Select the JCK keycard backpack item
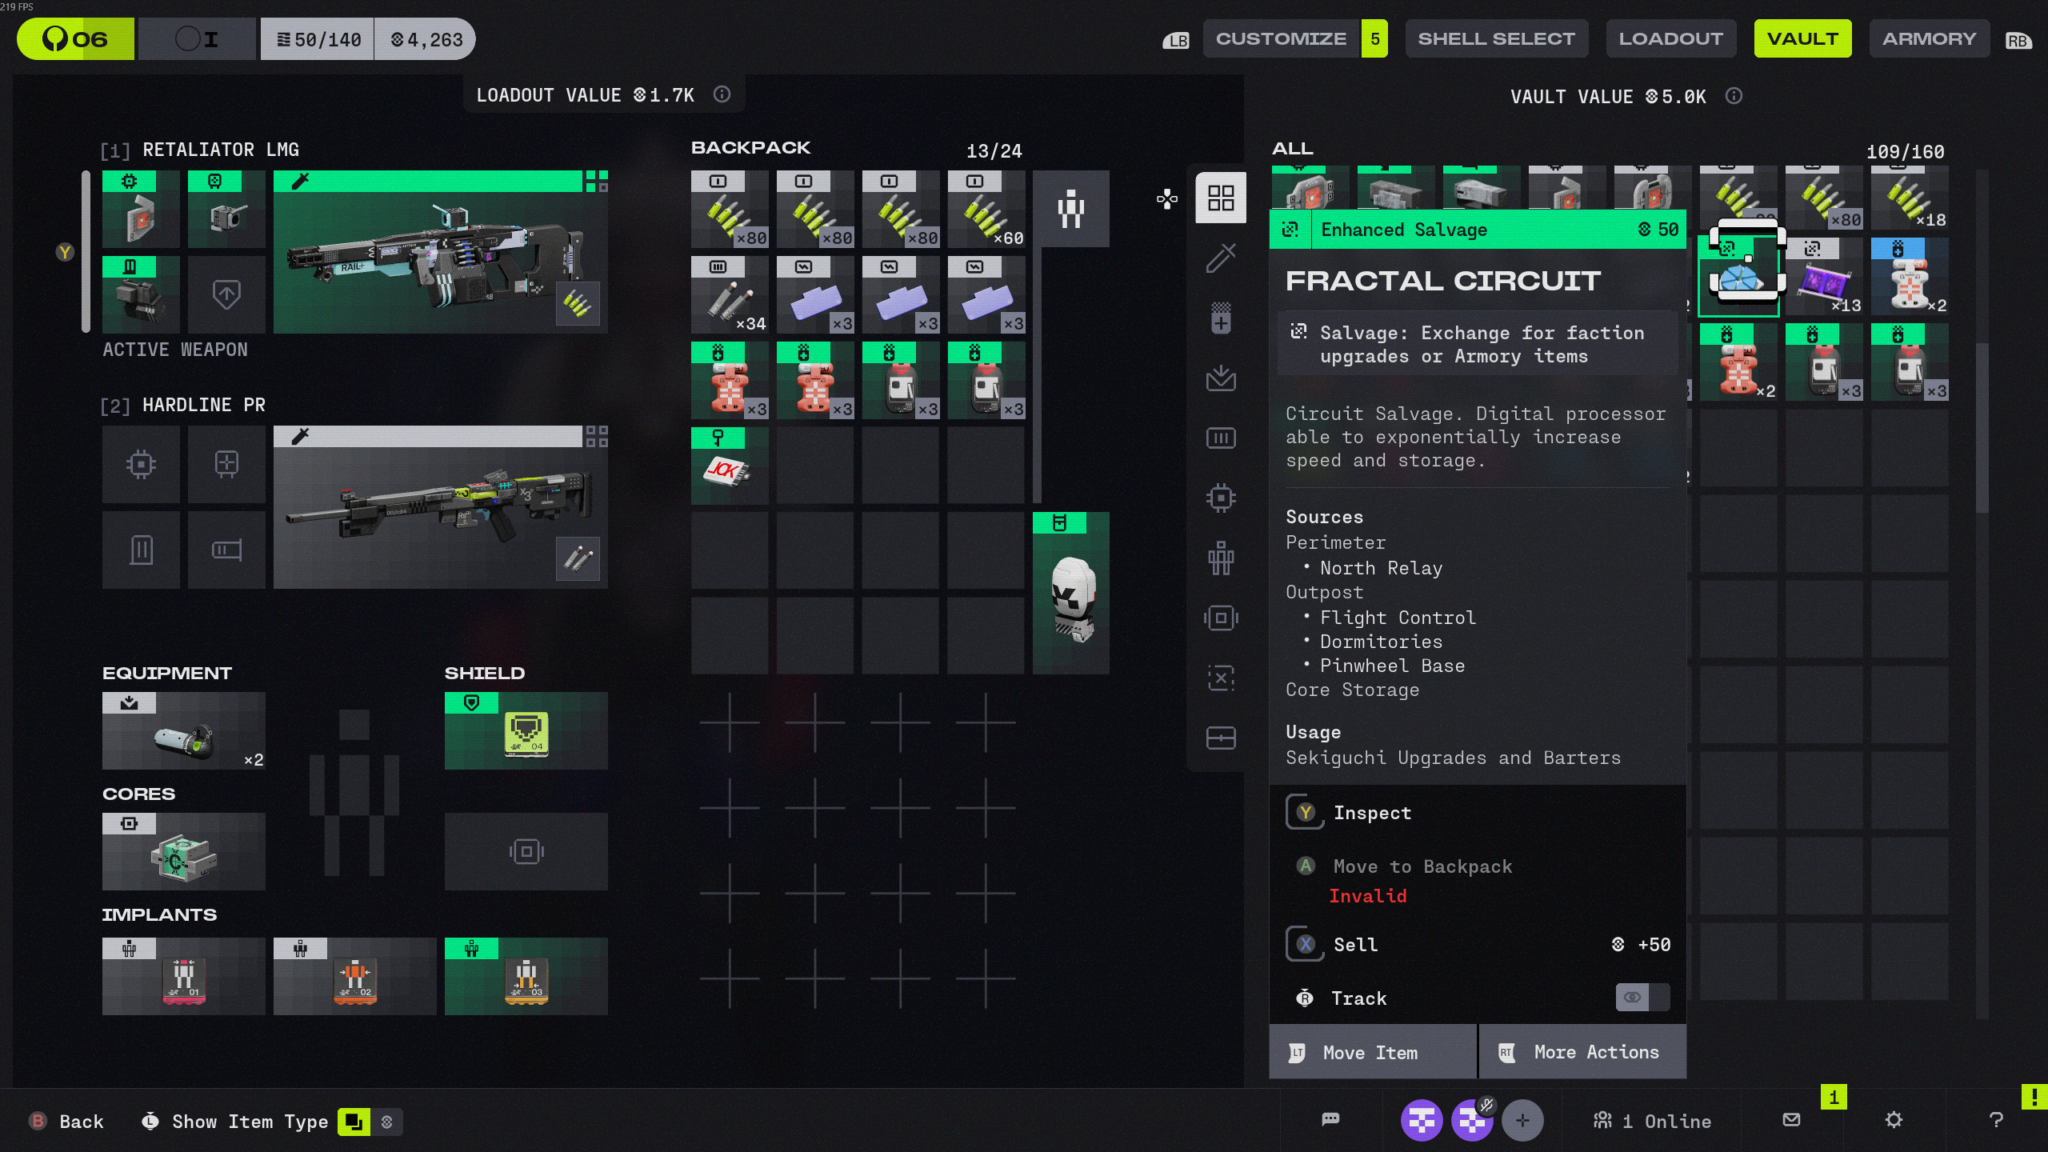 729,465
